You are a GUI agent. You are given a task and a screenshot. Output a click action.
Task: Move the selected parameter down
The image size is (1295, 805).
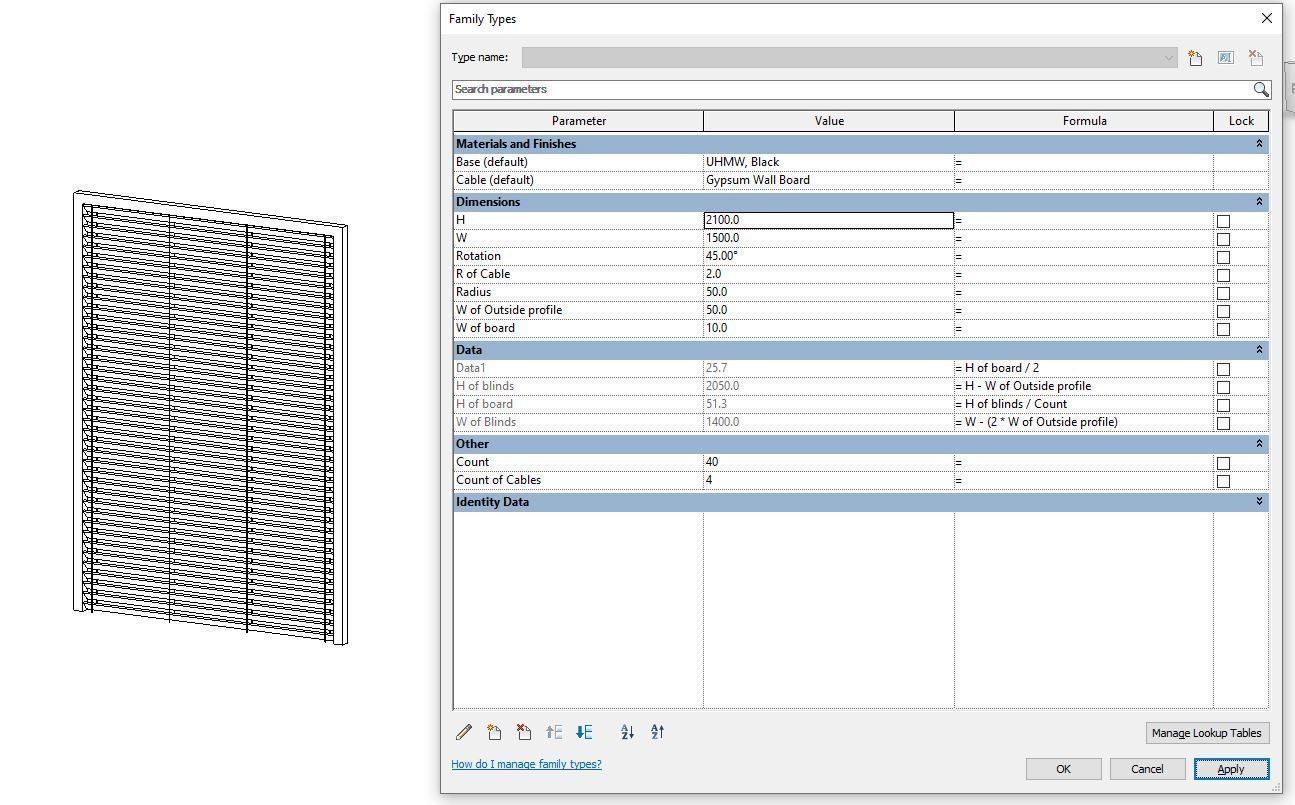coord(584,732)
